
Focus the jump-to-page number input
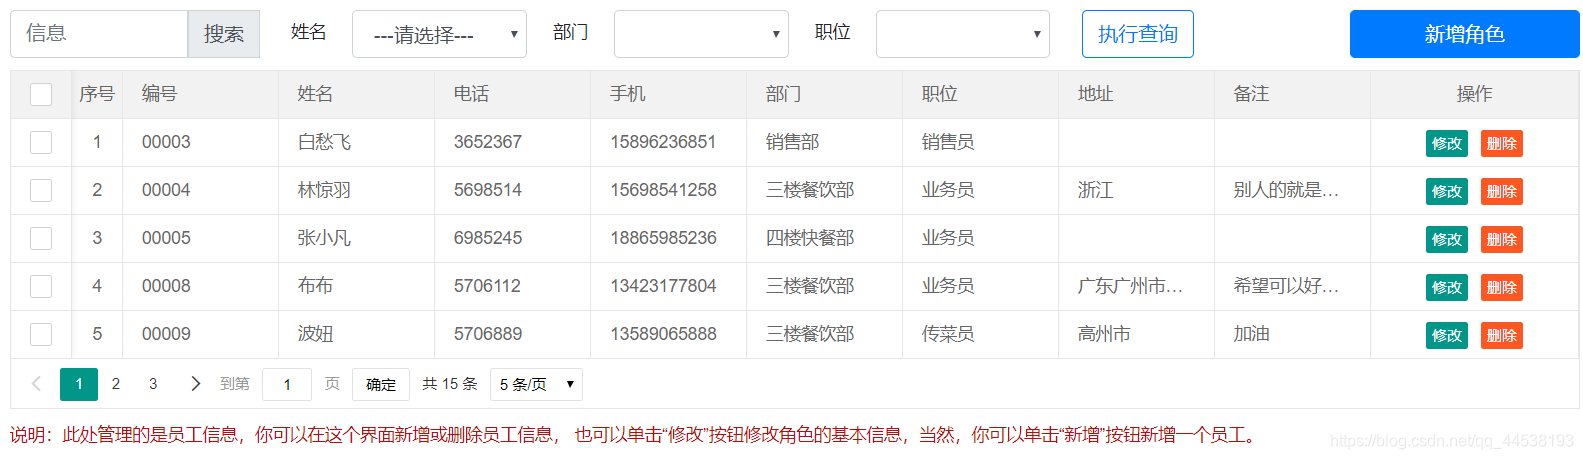pyautogui.click(x=287, y=384)
